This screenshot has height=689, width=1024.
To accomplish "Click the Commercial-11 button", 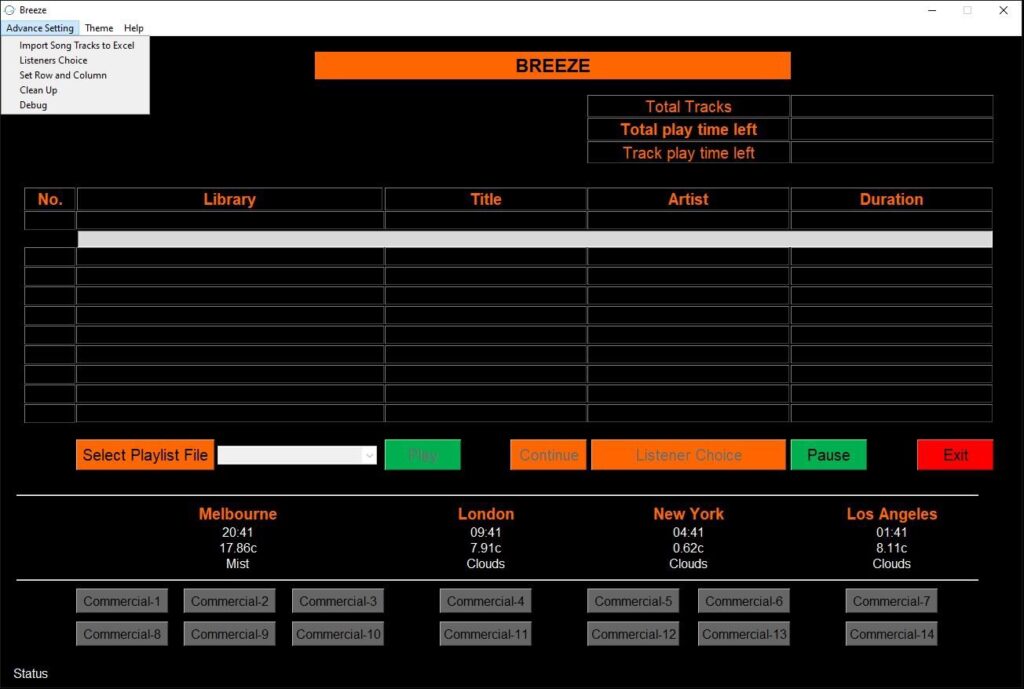I will click(485, 634).
